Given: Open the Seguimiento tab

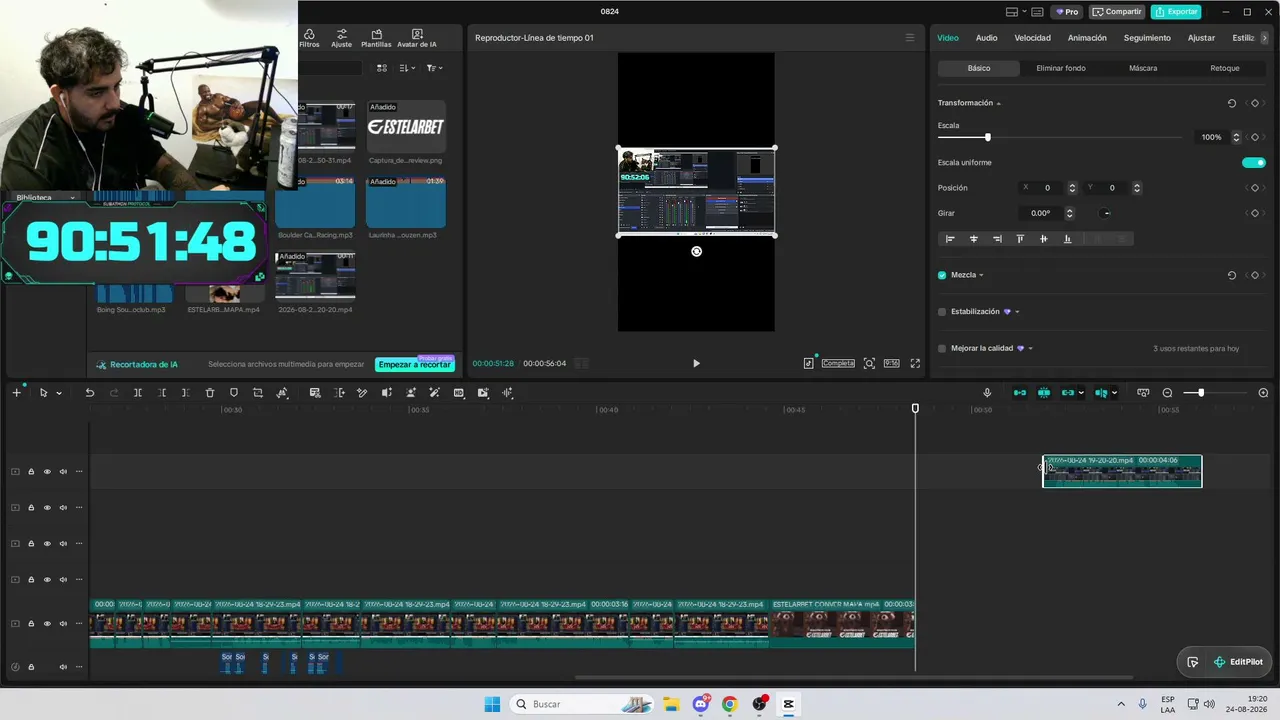Looking at the screenshot, I should (x=1147, y=38).
